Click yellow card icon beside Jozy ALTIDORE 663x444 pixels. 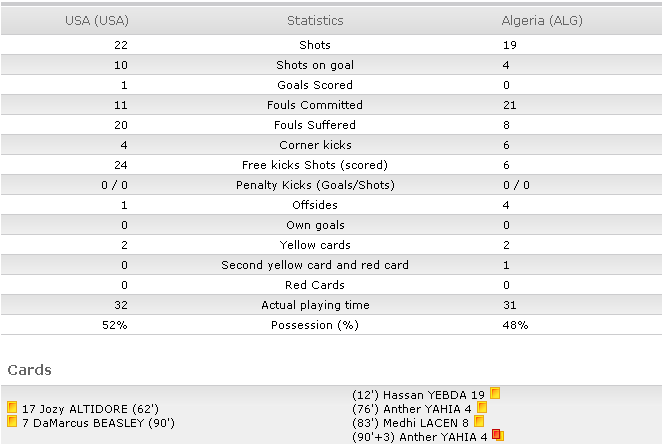click(x=12, y=408)
